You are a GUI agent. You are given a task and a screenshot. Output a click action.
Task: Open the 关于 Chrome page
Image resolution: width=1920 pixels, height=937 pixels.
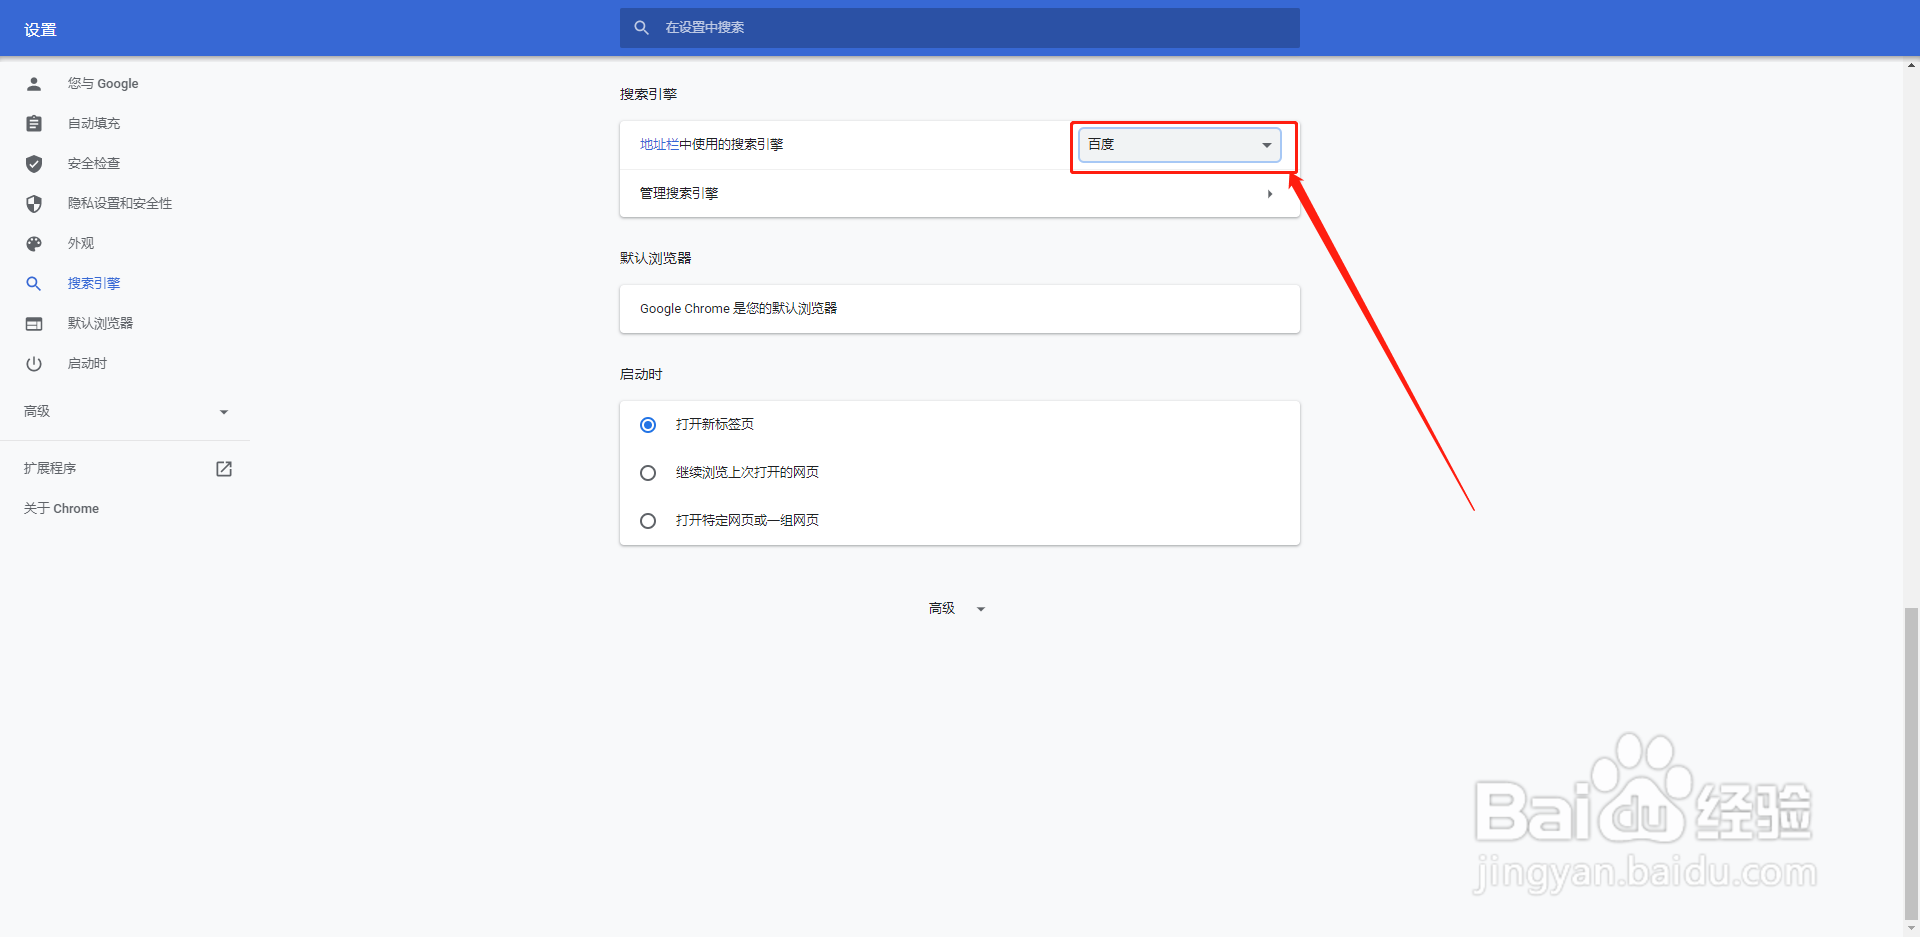click(61, 509)
